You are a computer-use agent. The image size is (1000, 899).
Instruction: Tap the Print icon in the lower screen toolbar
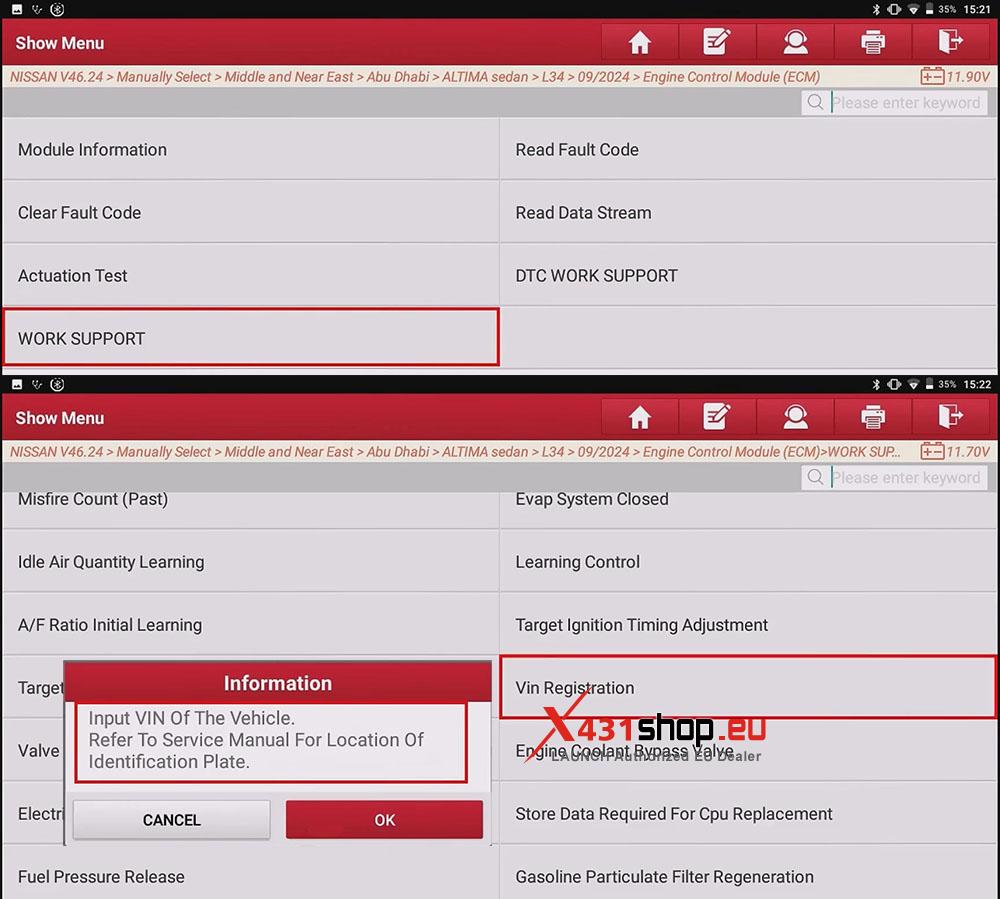[873, 418]
